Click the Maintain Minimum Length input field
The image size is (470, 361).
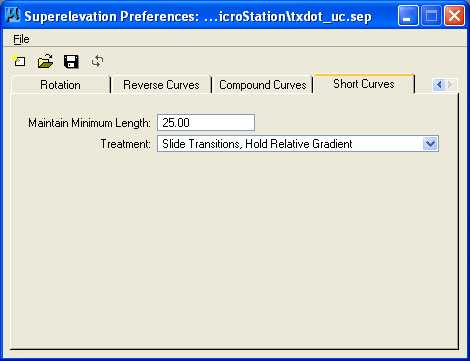tap(206, 123)
